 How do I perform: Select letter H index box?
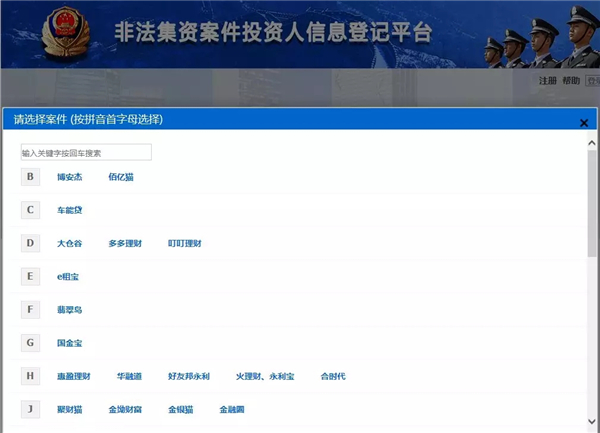30,376
